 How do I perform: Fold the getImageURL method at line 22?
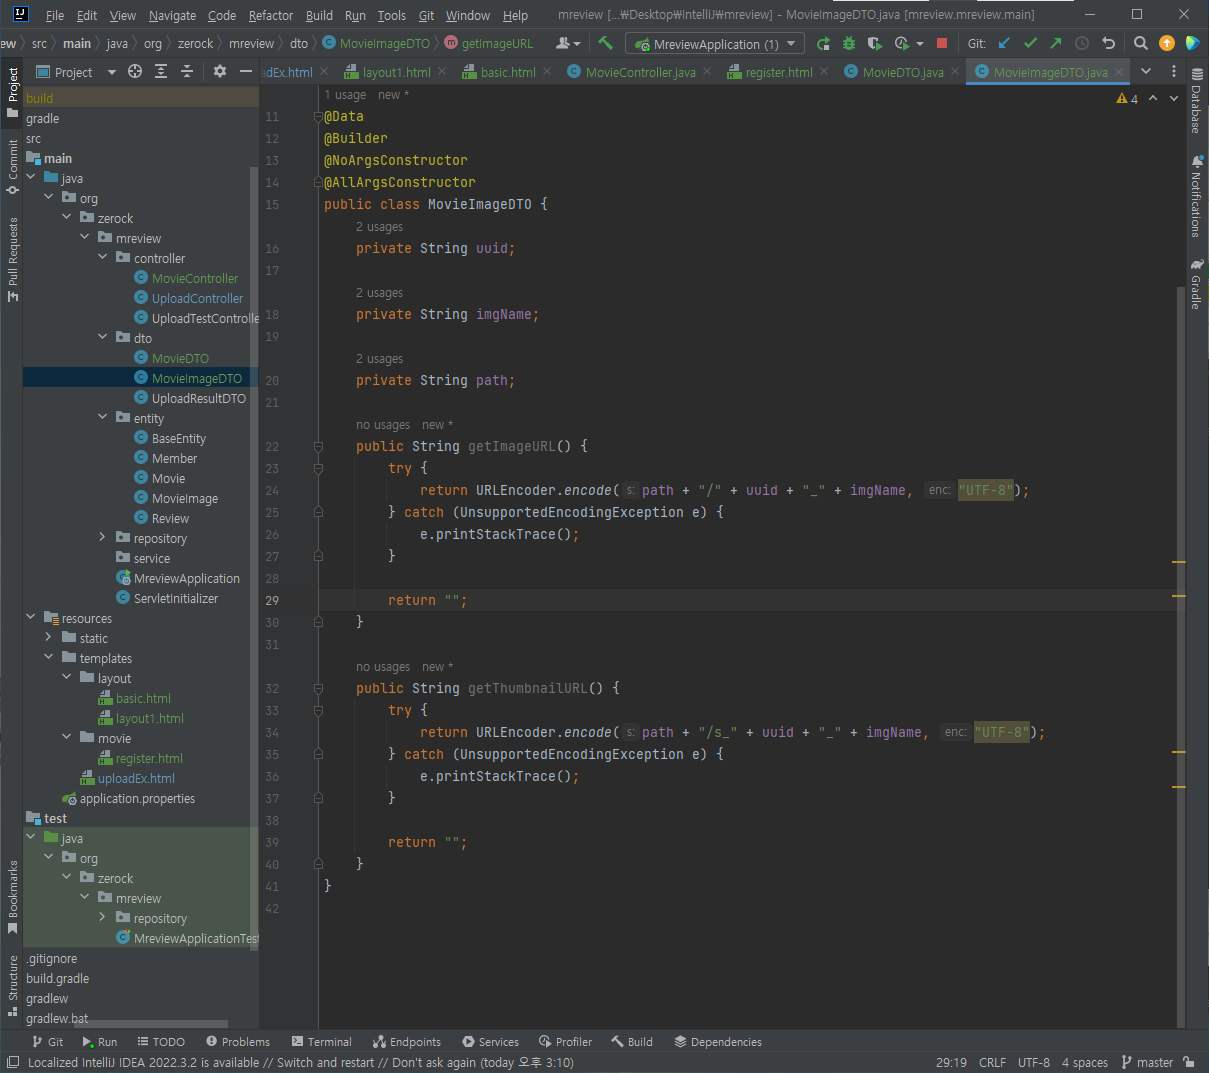(318, 446)
